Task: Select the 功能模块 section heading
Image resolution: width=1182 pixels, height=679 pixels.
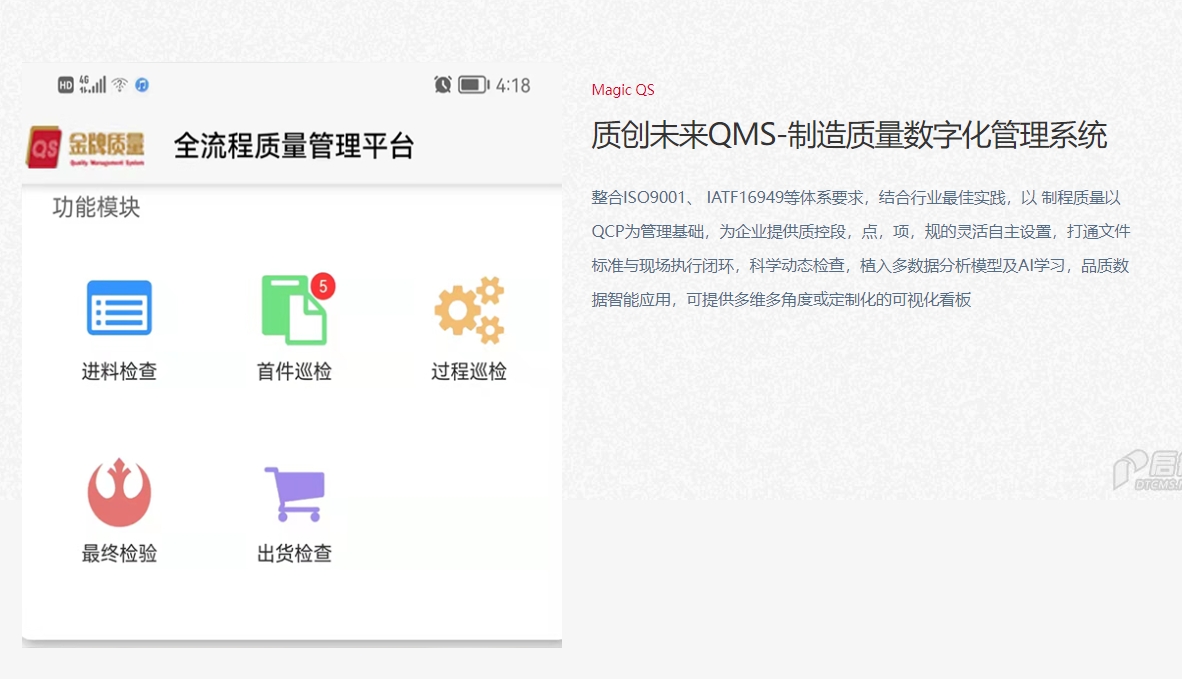Action: click(x=96, y=208)
